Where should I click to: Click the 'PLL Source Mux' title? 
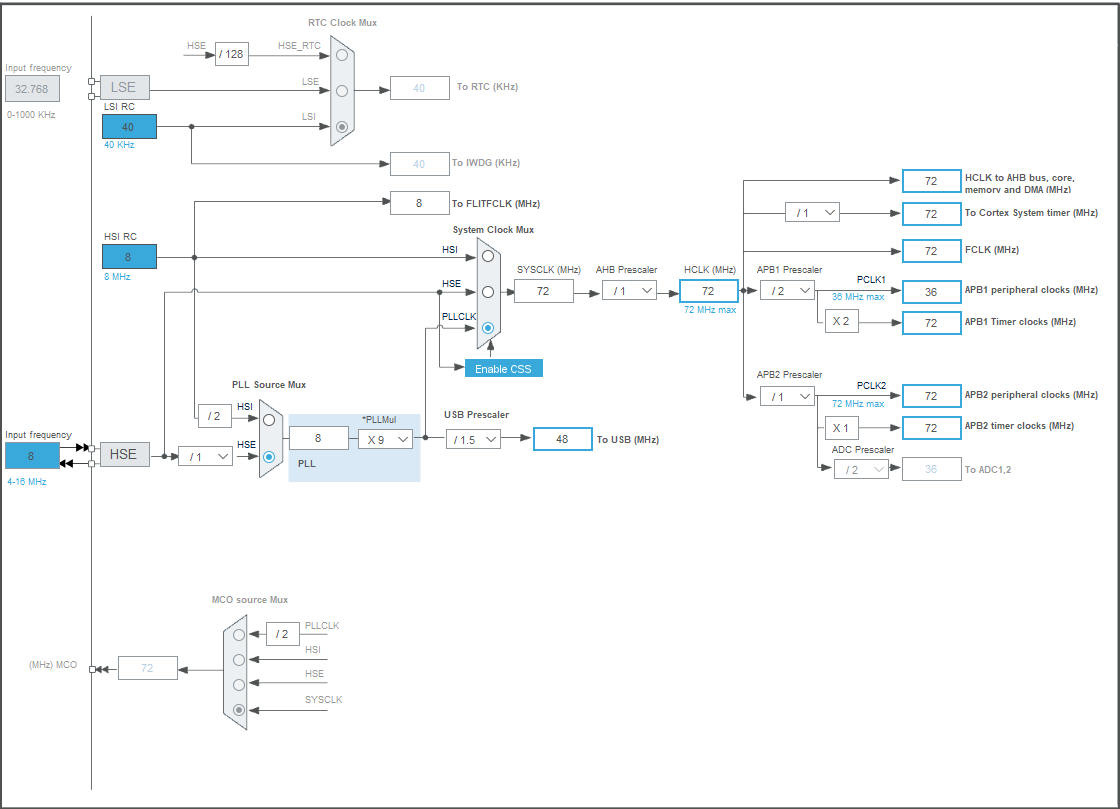pyautogui.click(x=269, y=385)
